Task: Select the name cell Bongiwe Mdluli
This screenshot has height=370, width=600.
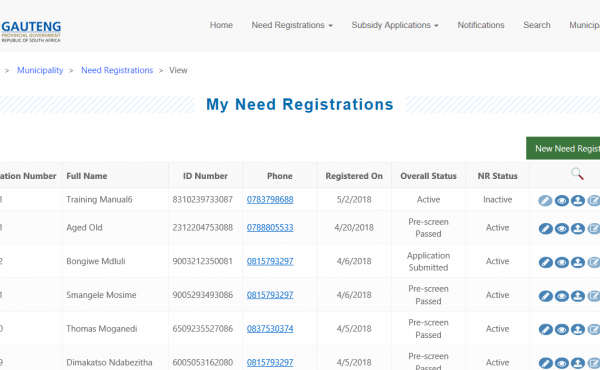Action: point(96,261)
